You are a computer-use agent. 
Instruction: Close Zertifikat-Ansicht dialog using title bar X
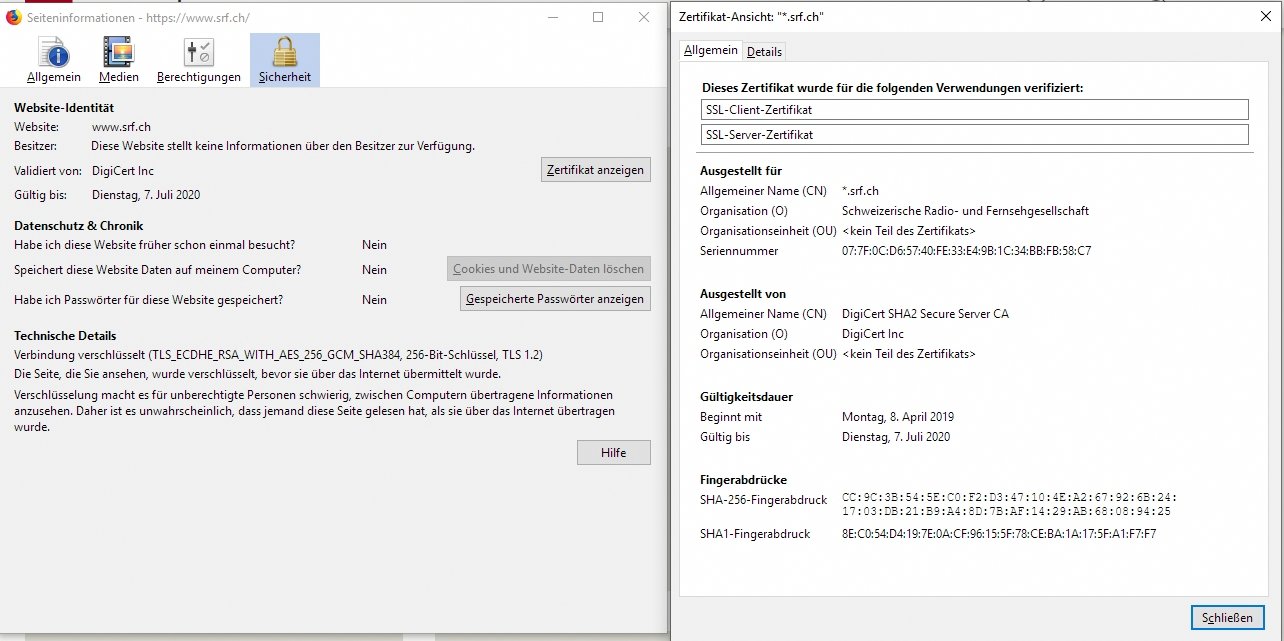coord(1260,17)
